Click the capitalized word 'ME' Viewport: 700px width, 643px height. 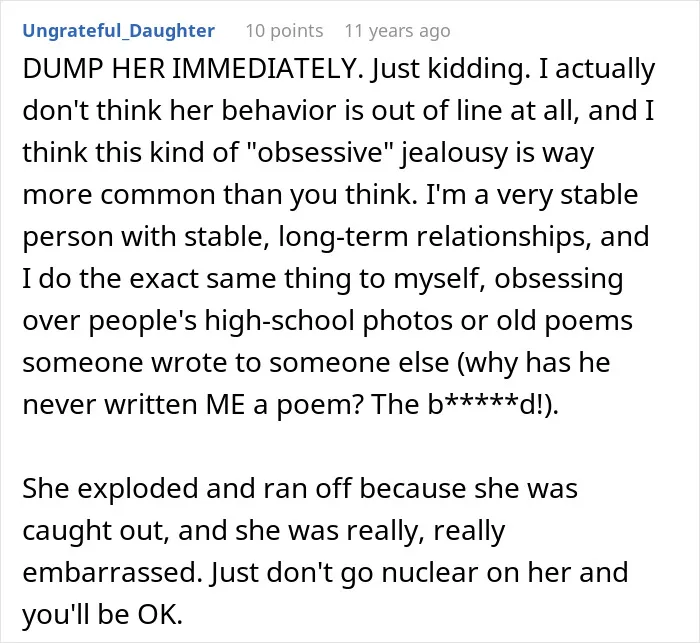click(x=225, y=405)
